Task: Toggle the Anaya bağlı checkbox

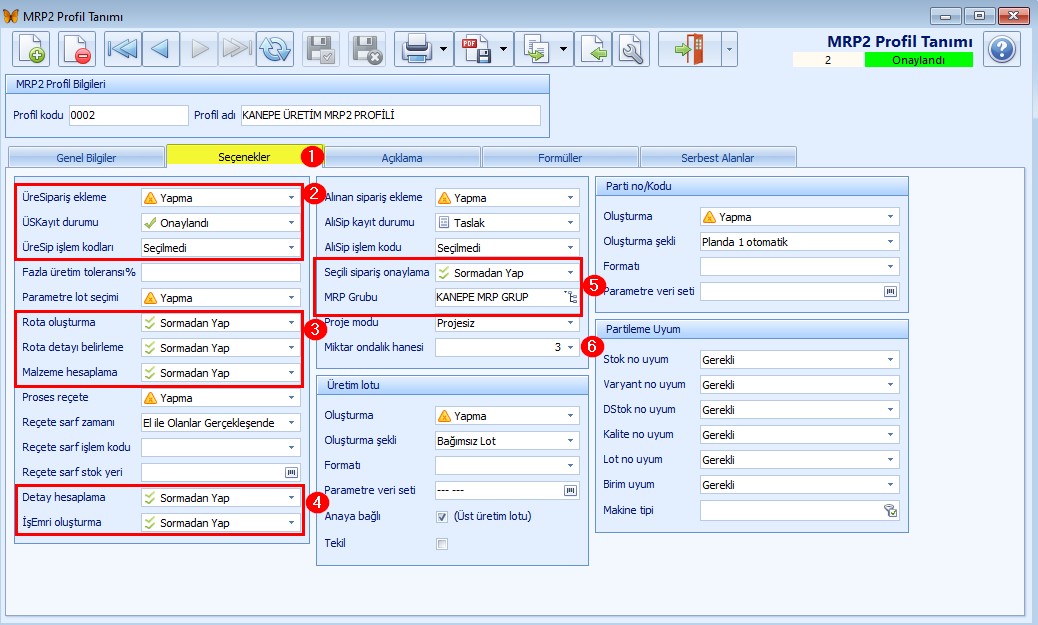Action: [442, 517]
